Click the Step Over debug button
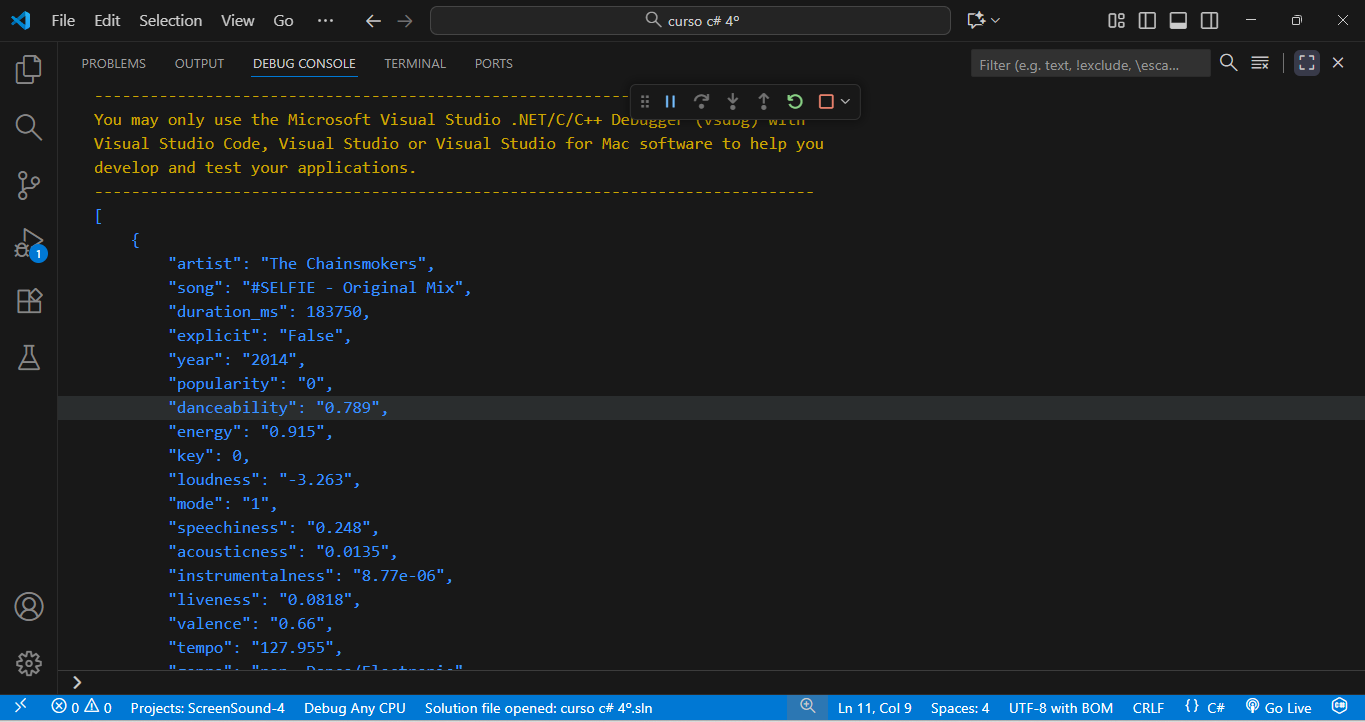The width and height of the screenshot is (1365, 722). [x=702, y=101]
